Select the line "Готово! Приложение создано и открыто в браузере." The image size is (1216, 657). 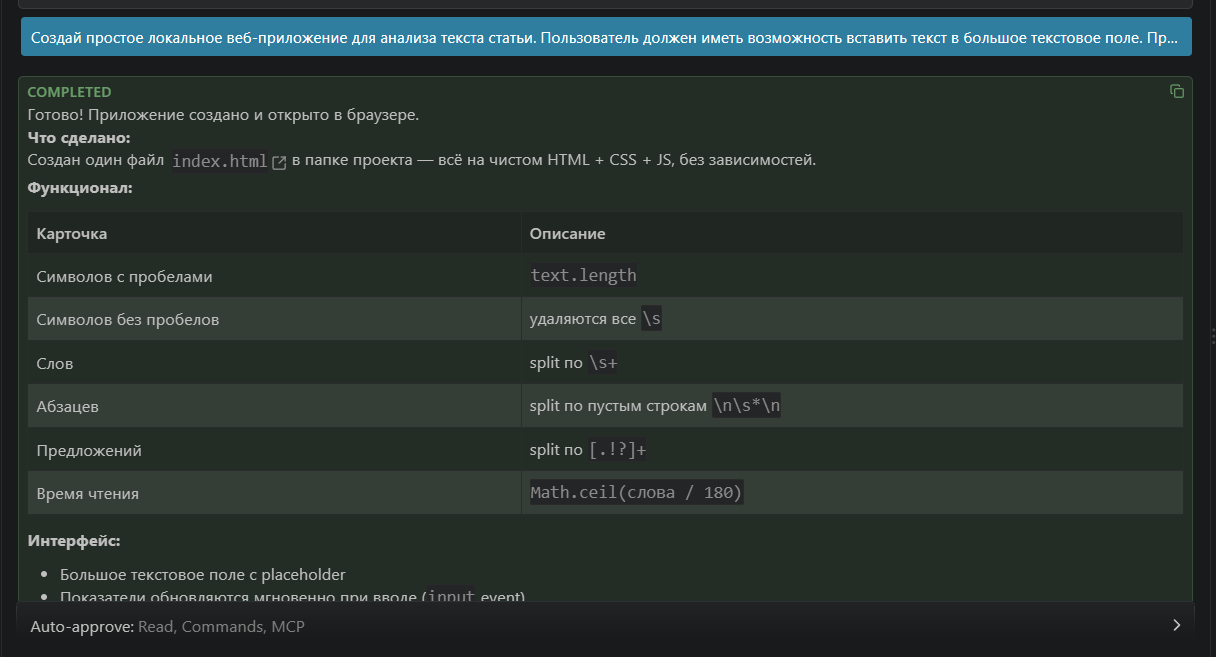tap(223, 114)
